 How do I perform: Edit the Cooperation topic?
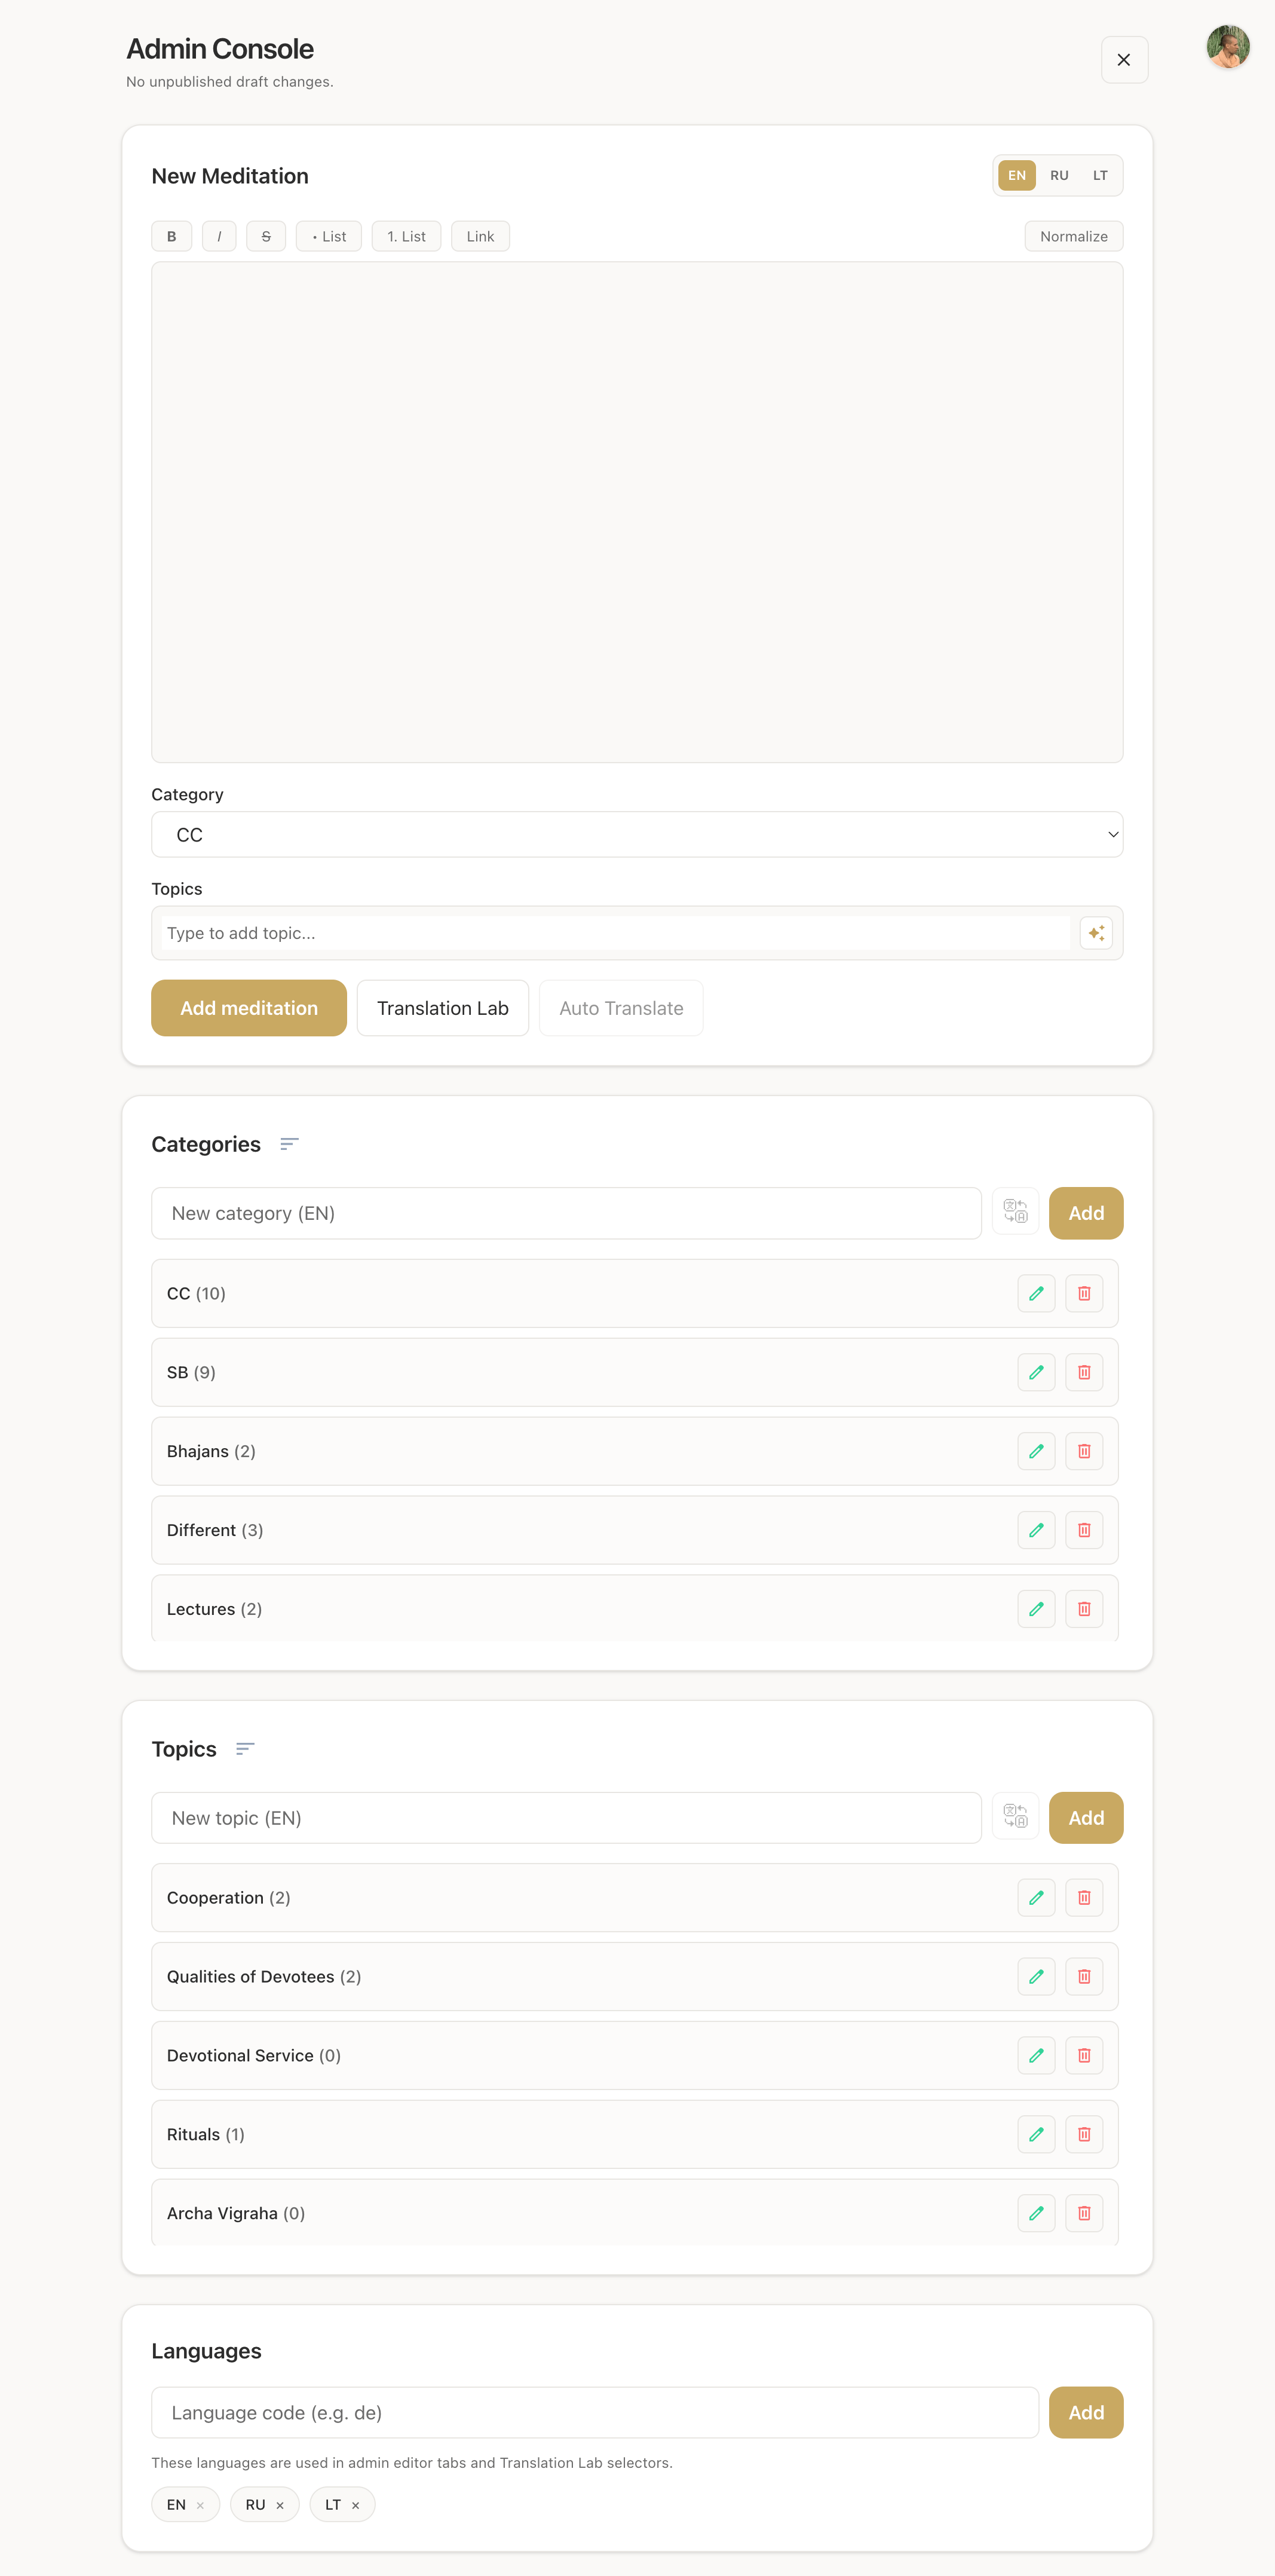1036,1897
